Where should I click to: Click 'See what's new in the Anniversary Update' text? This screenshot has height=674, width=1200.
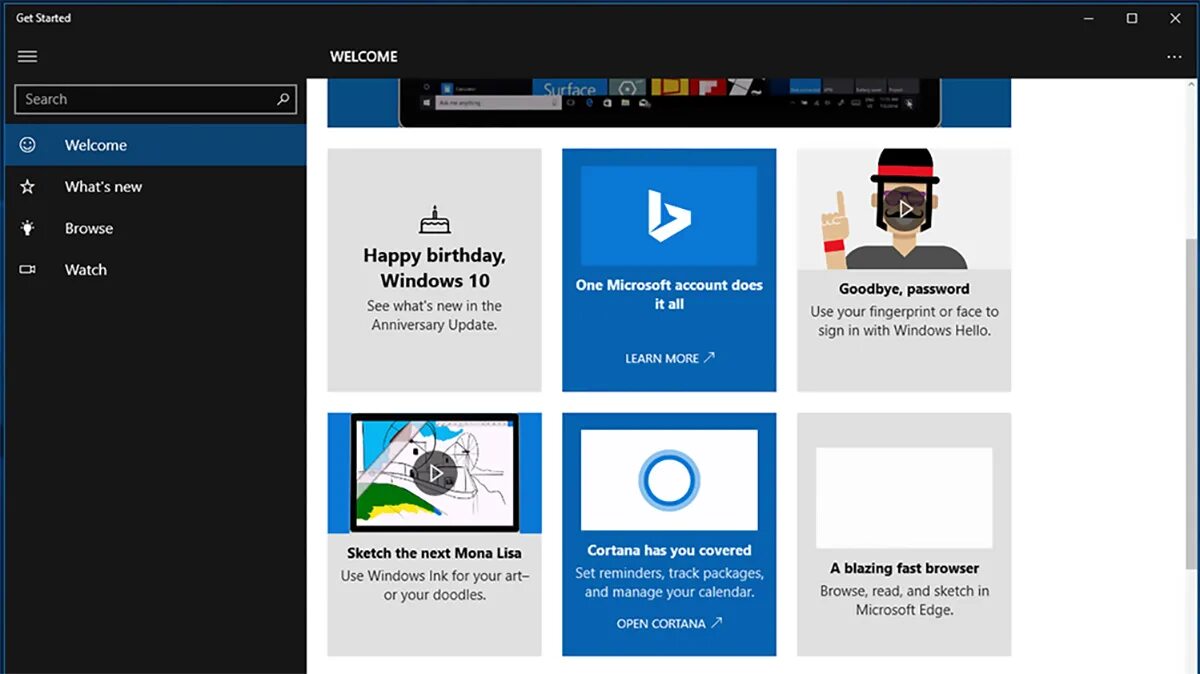[434, 315]
